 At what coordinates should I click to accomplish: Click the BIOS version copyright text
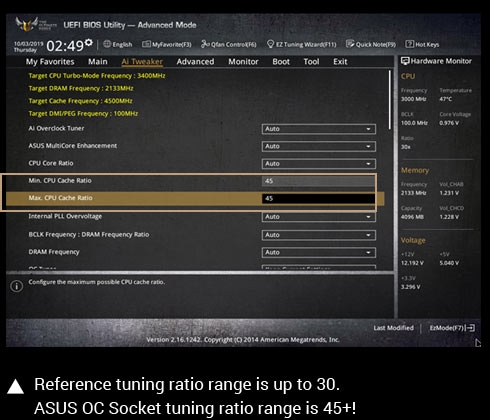pyautogui.click(x=243, y=340)
